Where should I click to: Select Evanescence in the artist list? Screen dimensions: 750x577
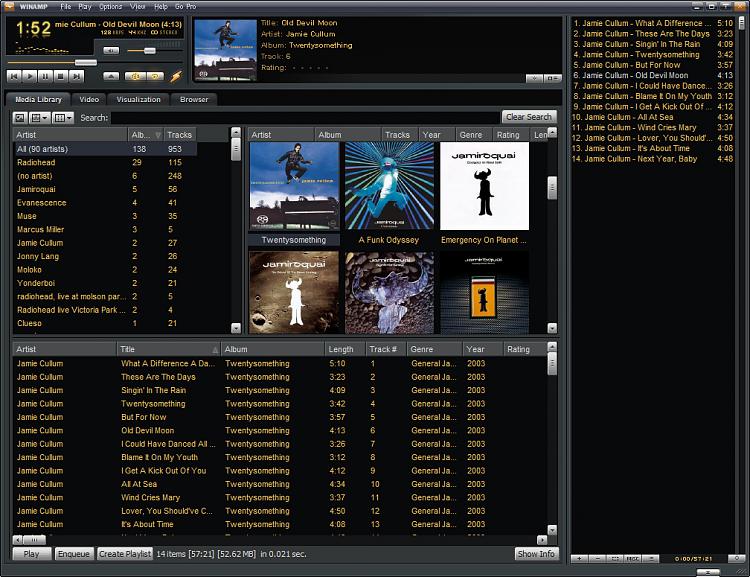pyautogui.click(x=105, y=203)
